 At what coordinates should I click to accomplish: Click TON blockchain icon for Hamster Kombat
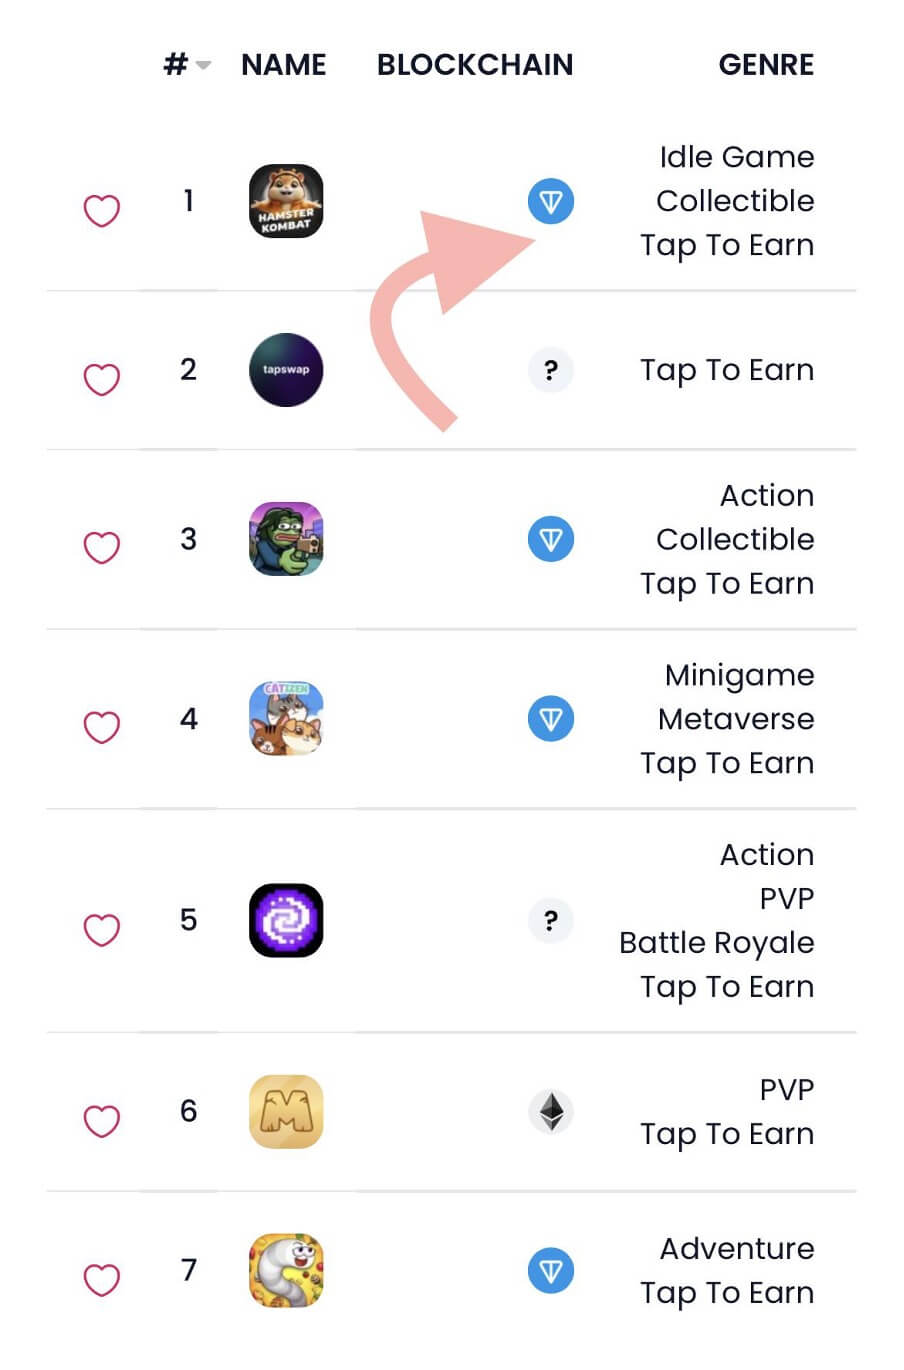(x=551, y=201)
